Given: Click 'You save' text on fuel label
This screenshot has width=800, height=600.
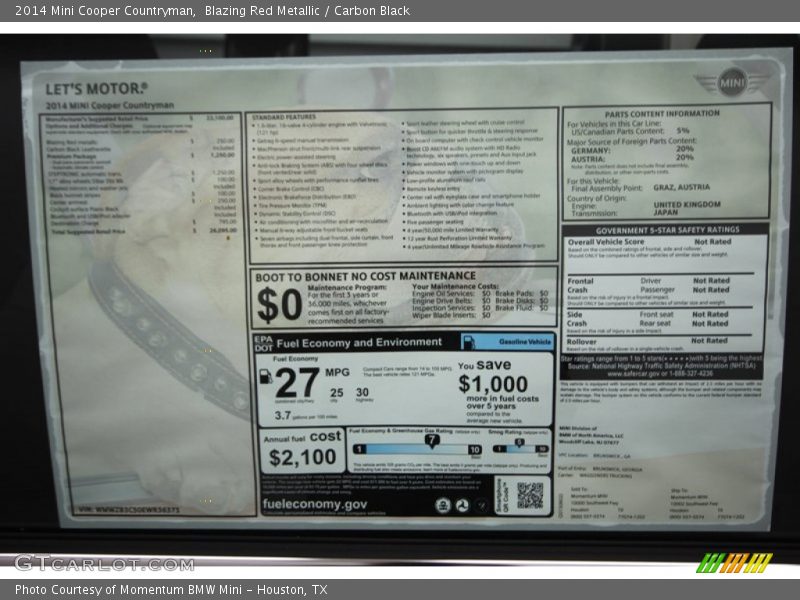Looking at the screenshot, I should [x=484, y=365].
